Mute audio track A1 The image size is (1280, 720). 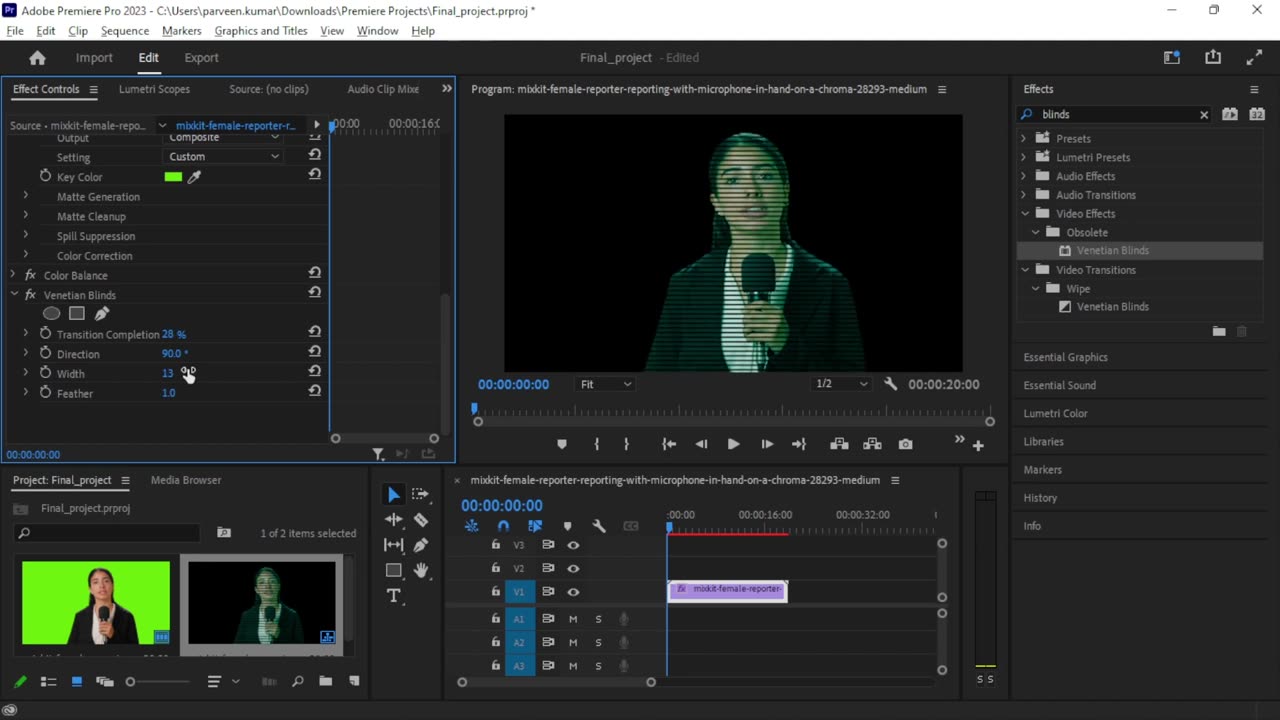click(573, 619)
